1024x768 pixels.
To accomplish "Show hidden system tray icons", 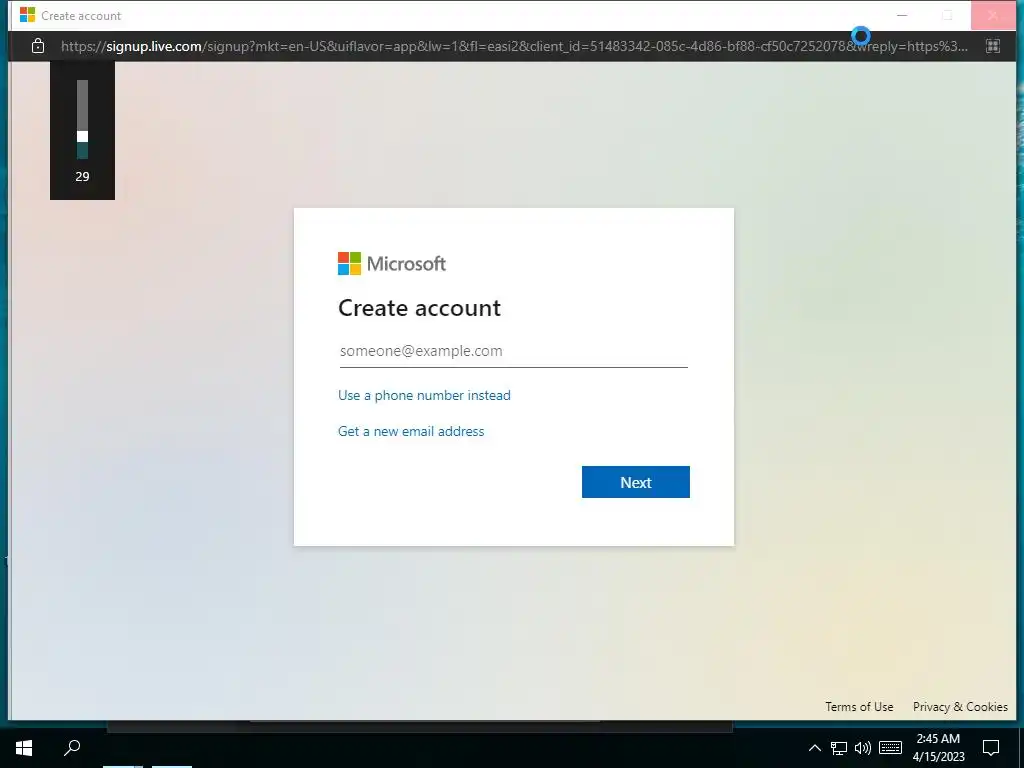I will point(814,748).
